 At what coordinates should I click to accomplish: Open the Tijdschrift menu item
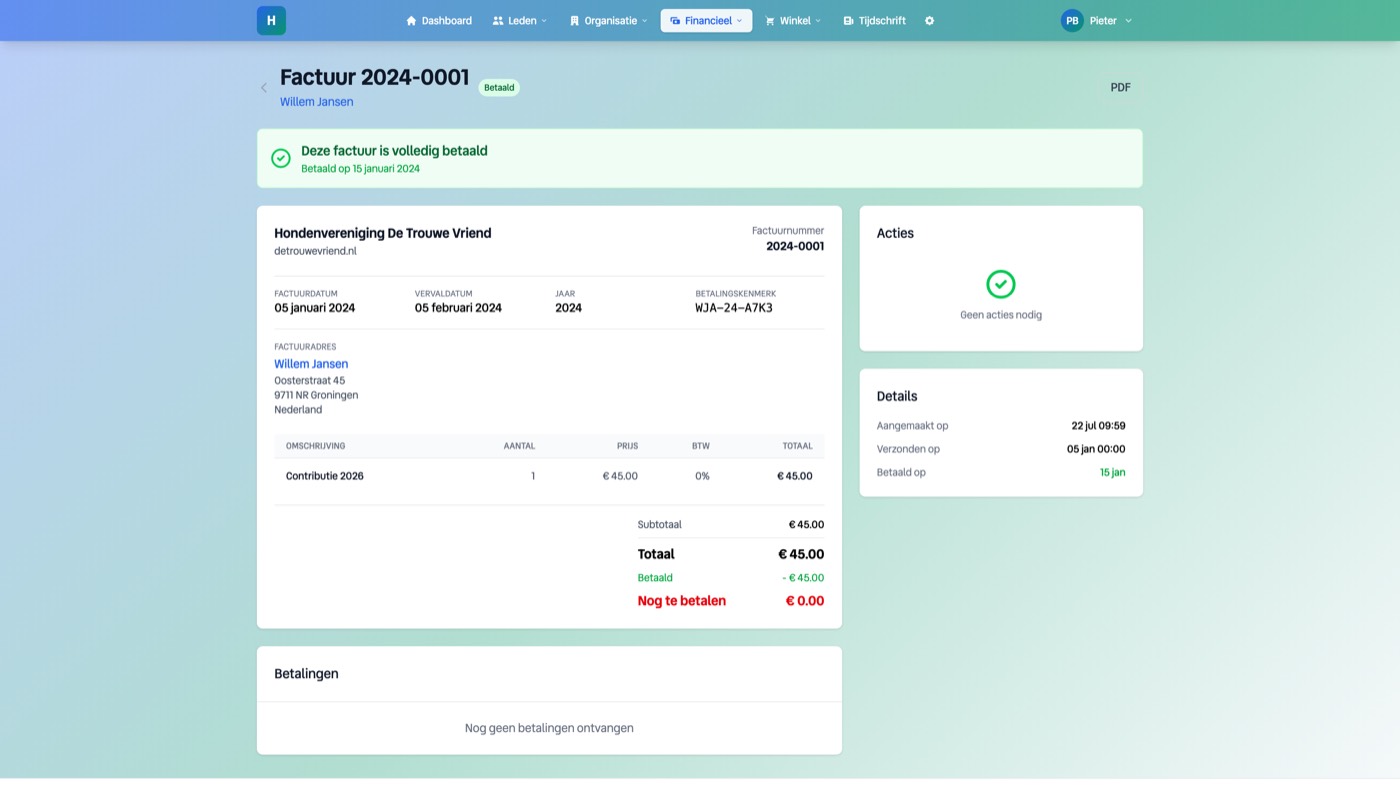[x=874, y=20]
